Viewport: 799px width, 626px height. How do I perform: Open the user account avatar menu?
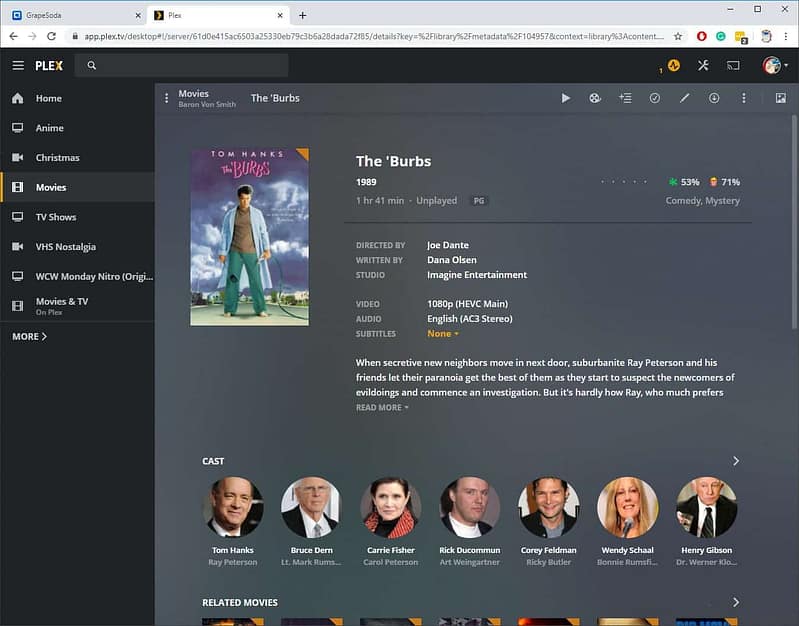pos(775,65)
